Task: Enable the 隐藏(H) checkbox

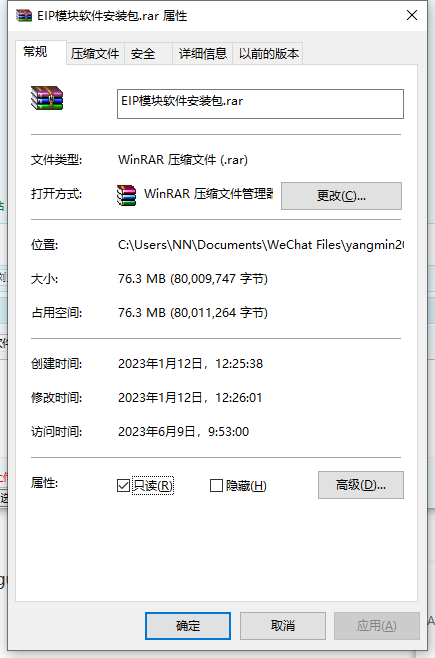Action: (216, 486)
